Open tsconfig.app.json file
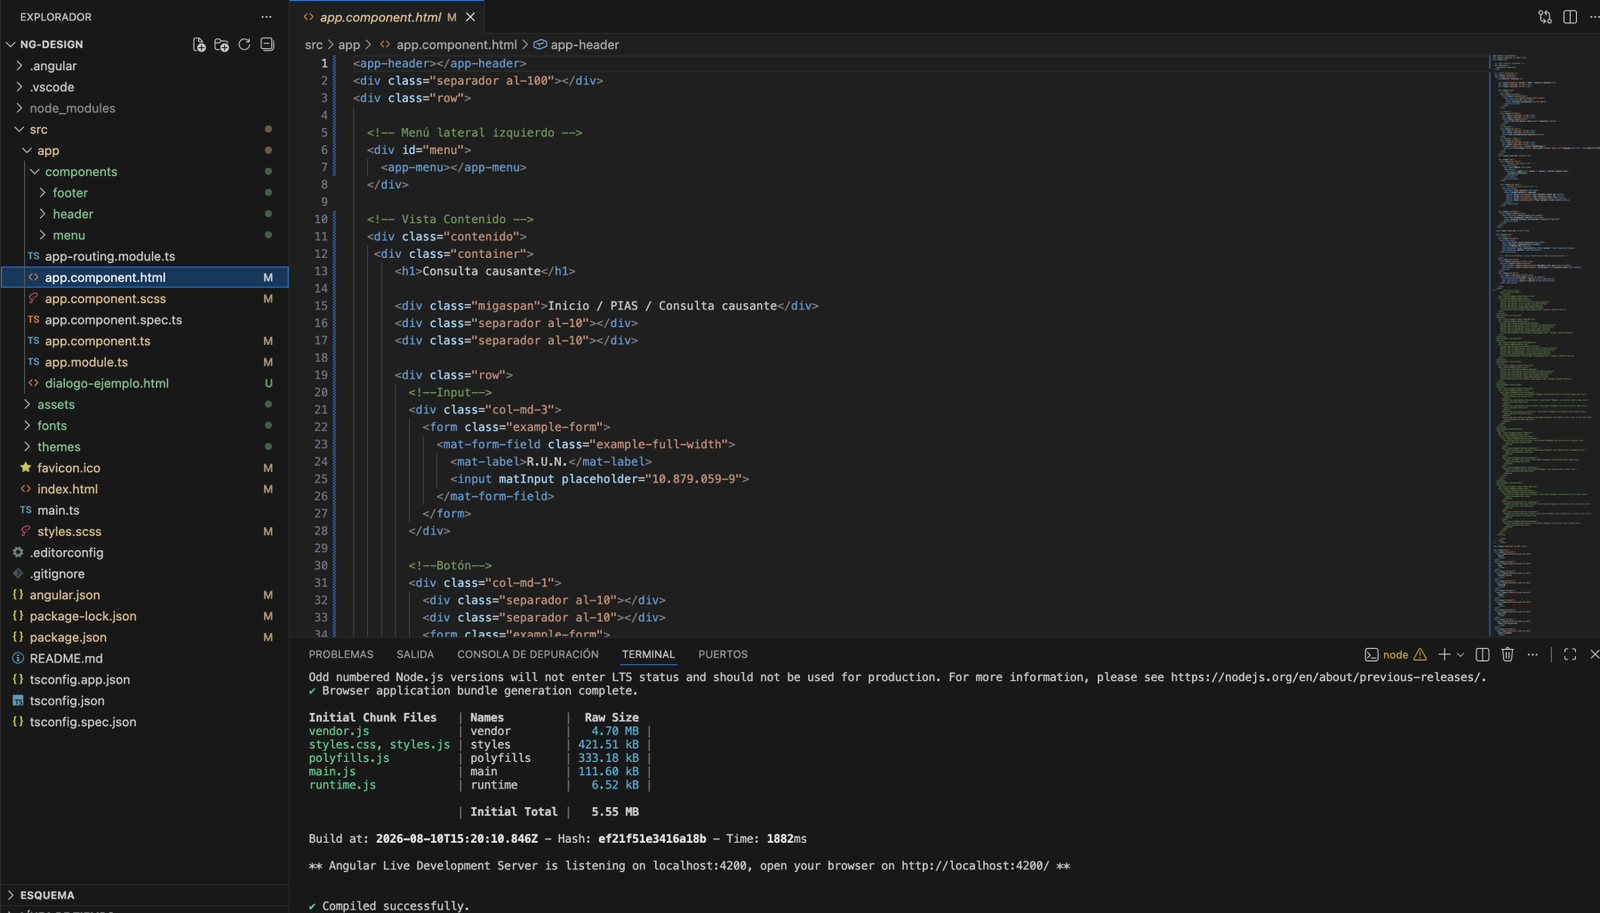Image resolution: width=1600 pixels, height=913 pixels. [144, 679]
